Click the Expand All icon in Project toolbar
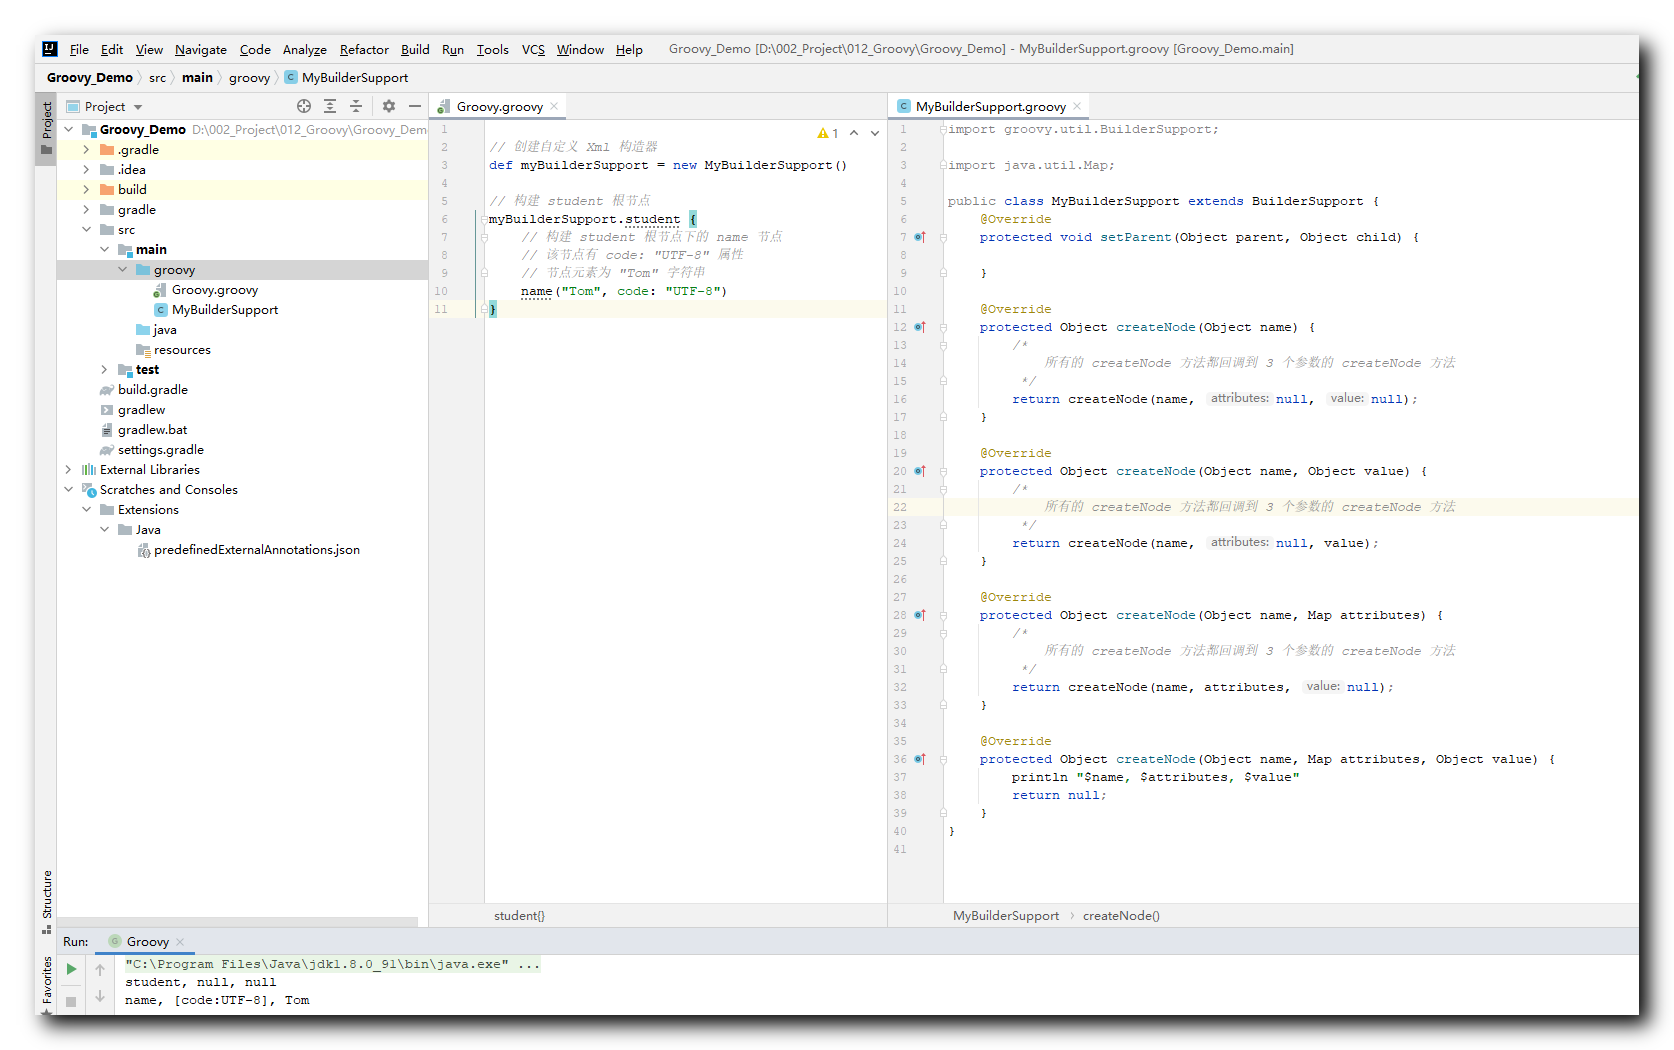Viewport: 1674px width, 1050px height. [x=330, y=105]
